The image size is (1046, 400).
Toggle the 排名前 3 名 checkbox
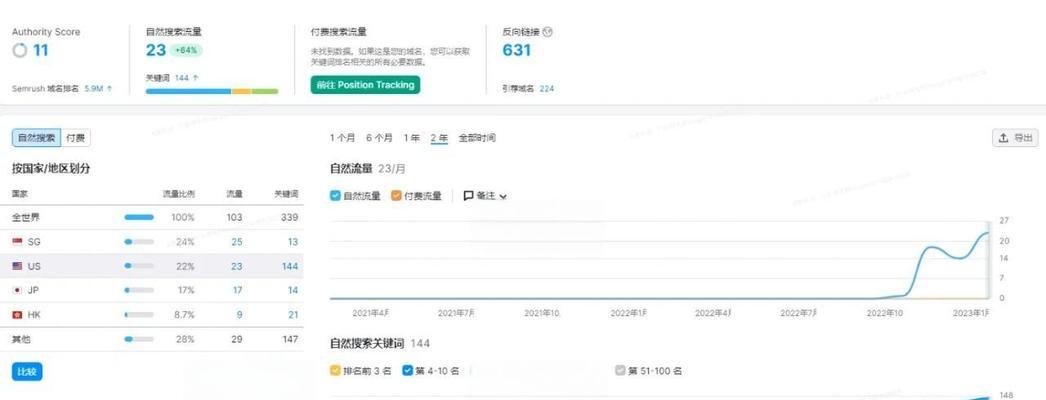[335, 371]
